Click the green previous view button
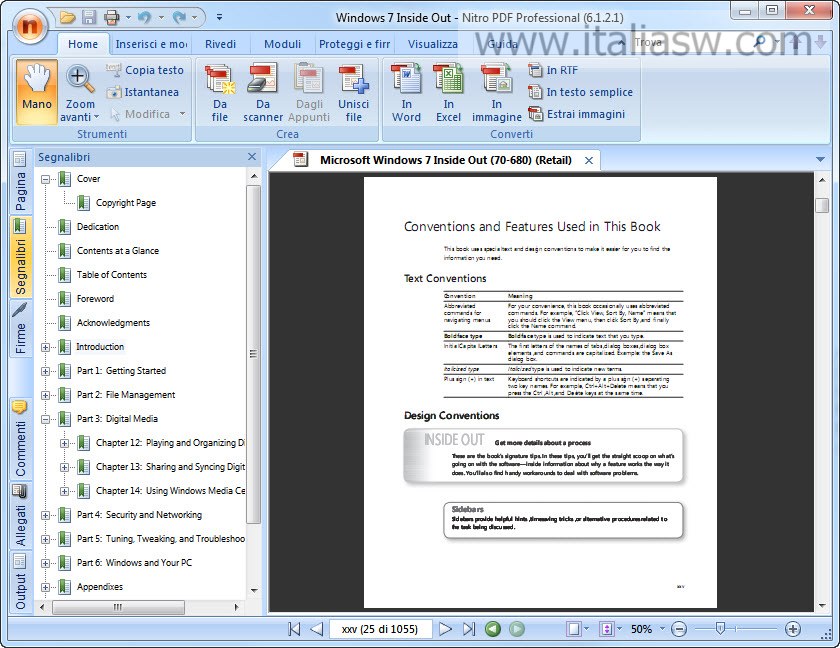 tap(493, 629)
